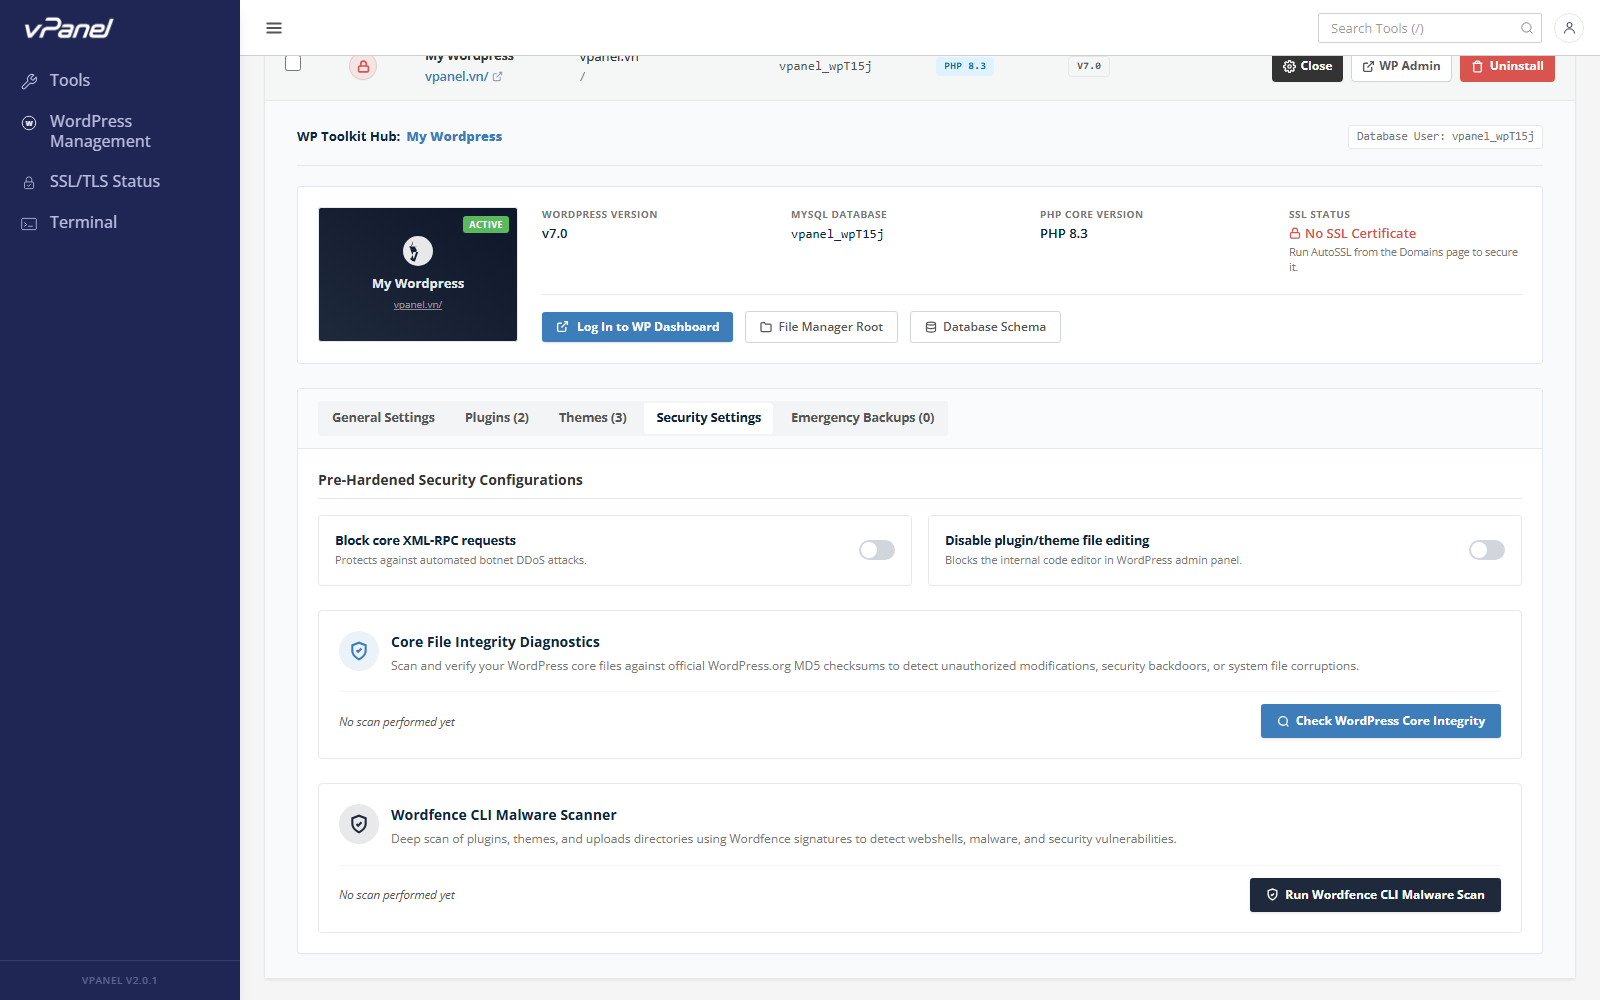The width and height of the screenshot is (1600, 1000).
Task: Click the red SSL lock badge in site row
Action: coord(363,66)
